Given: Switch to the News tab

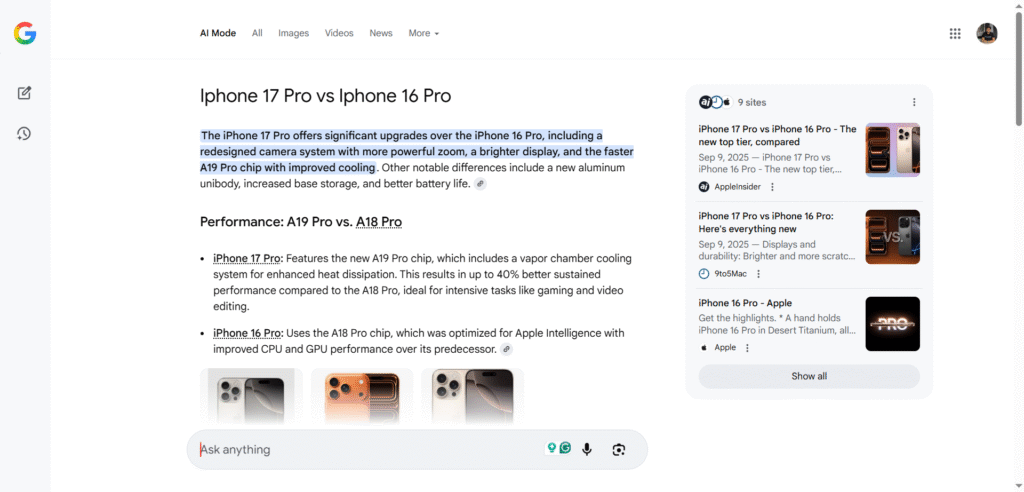Looking at the screenshot, I should pos(381,33).
